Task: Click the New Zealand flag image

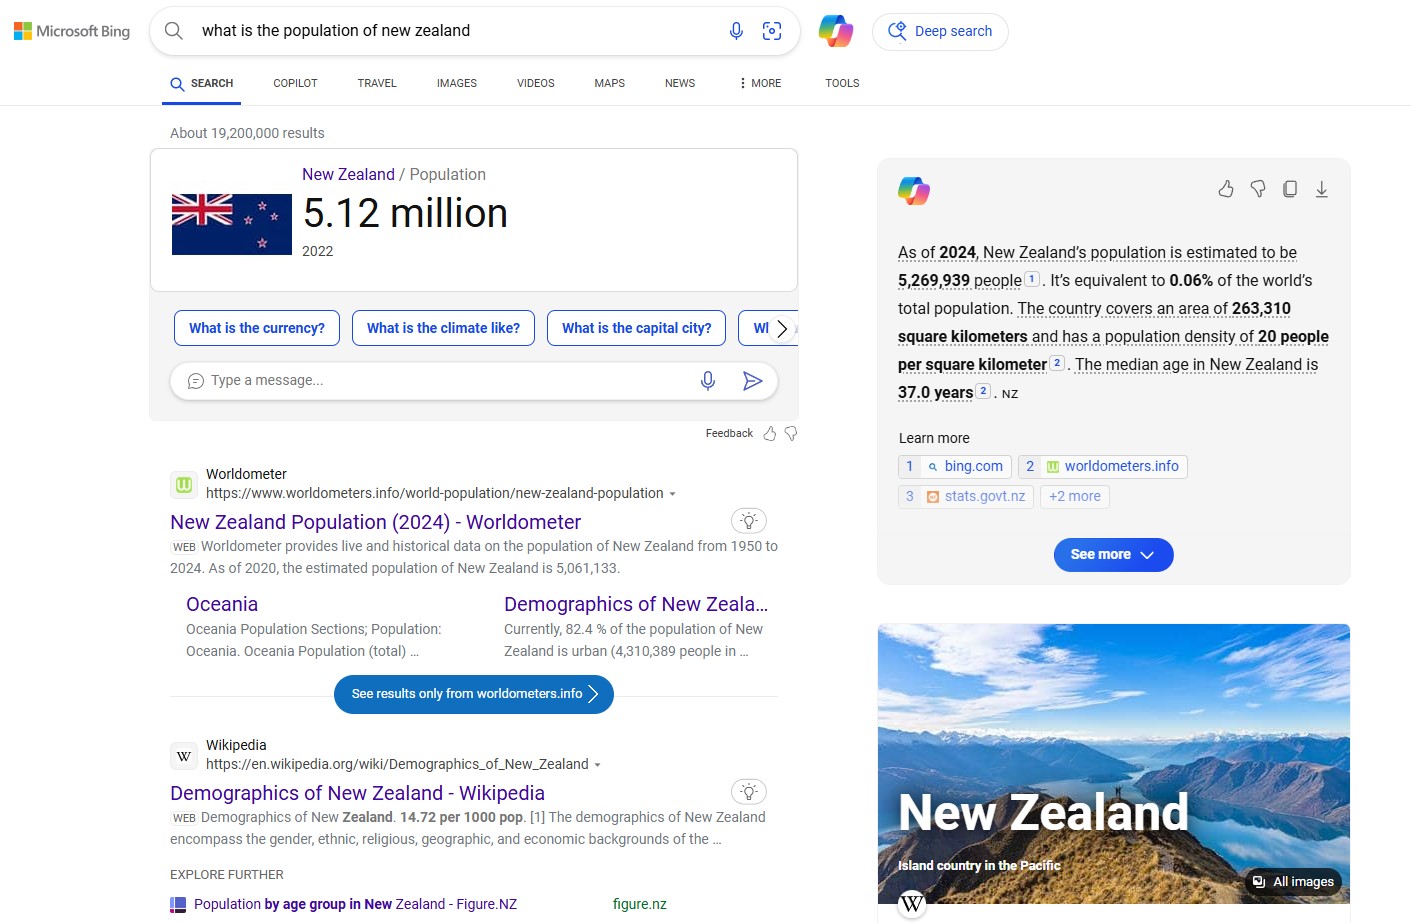Action: [x=232, y=224]
